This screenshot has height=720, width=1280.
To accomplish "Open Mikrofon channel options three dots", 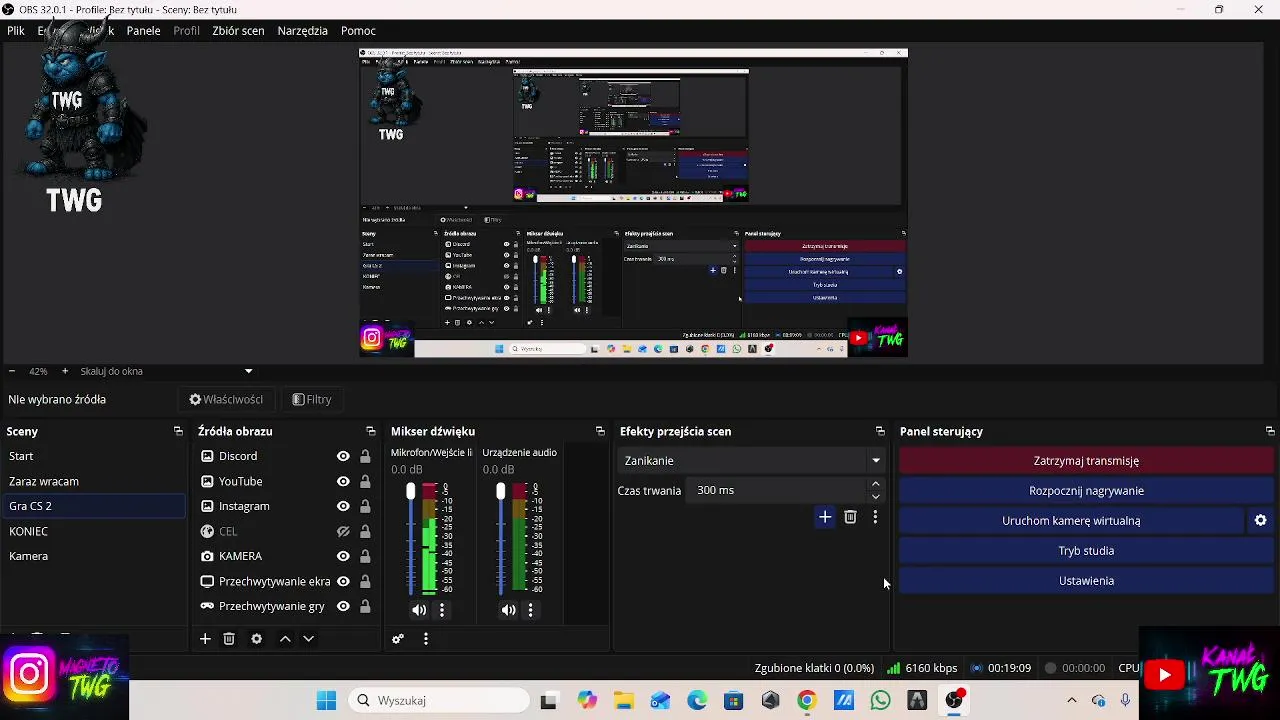I will pyautogui.click(x=442, y=610).
